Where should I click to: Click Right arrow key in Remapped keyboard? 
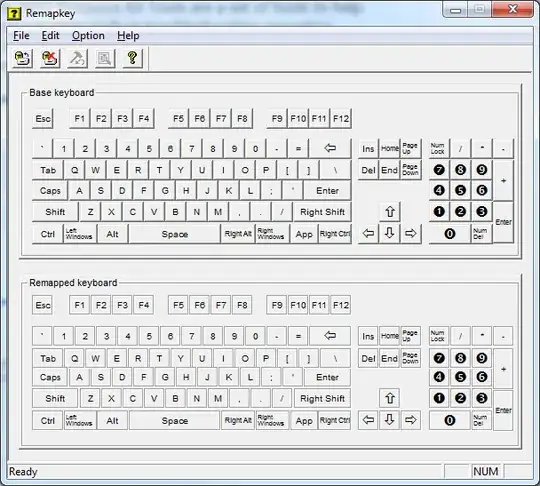(x=411, y=420)
